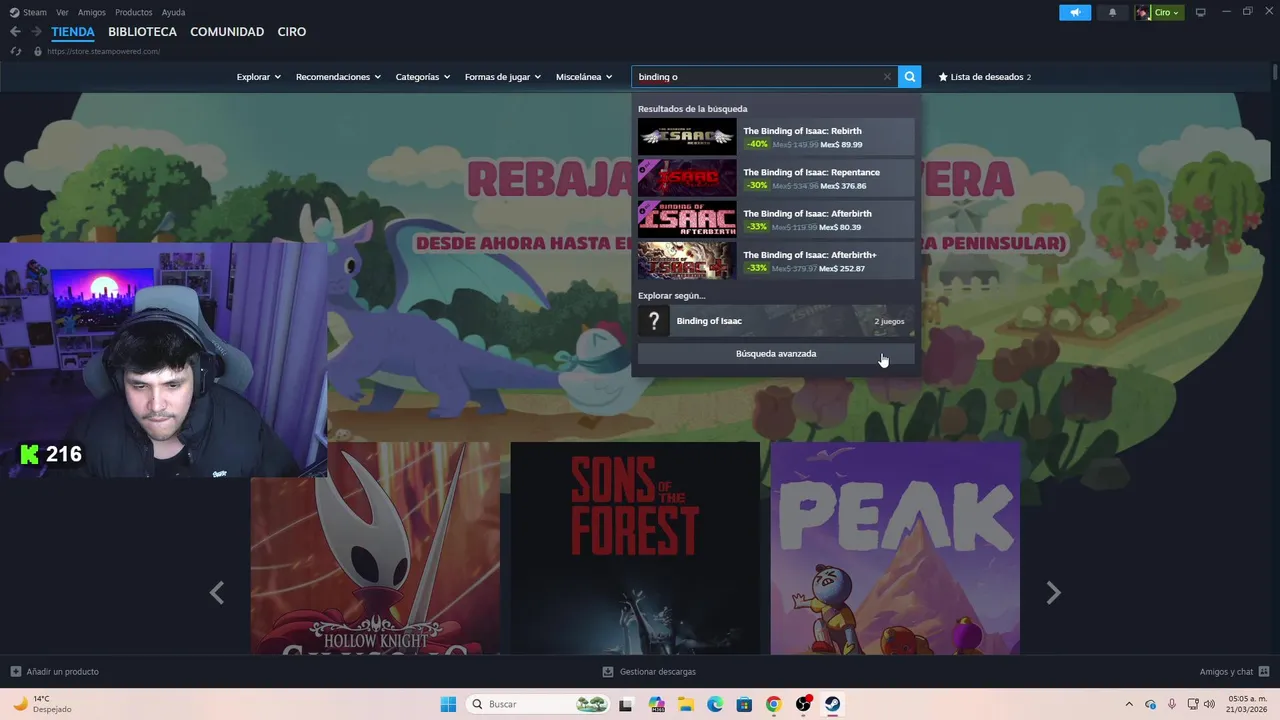
Task: Switch to Google Chrome in taskbar
Action: click(x=773, y=704)
